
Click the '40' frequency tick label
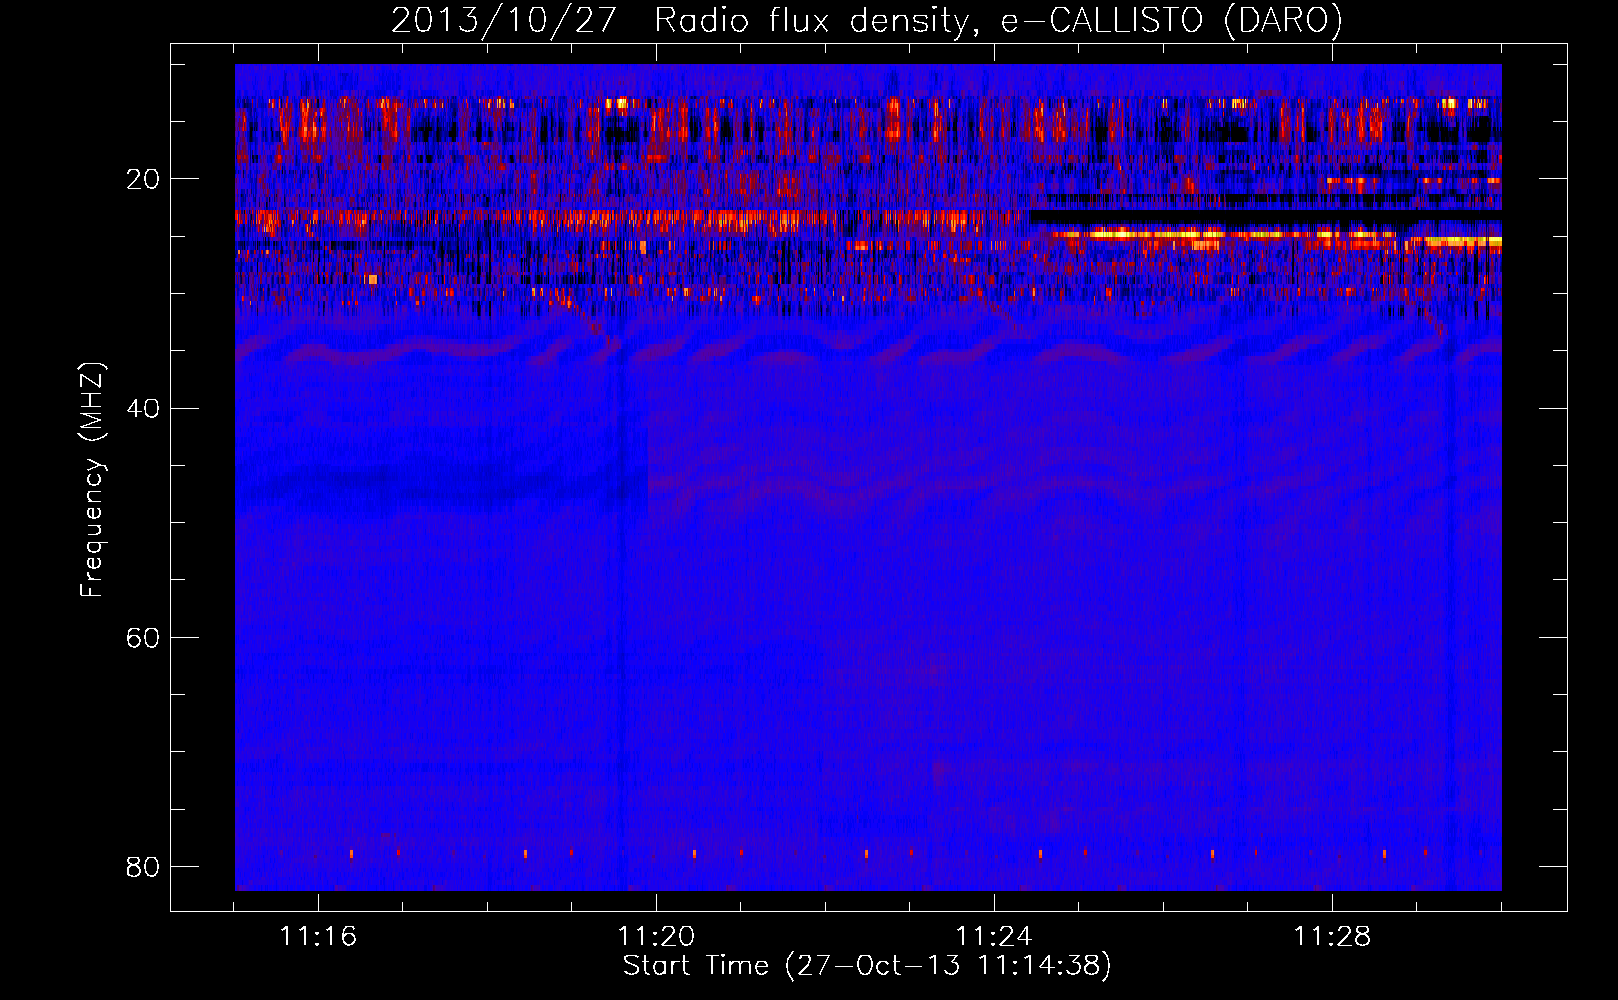[x=143, y=409]
